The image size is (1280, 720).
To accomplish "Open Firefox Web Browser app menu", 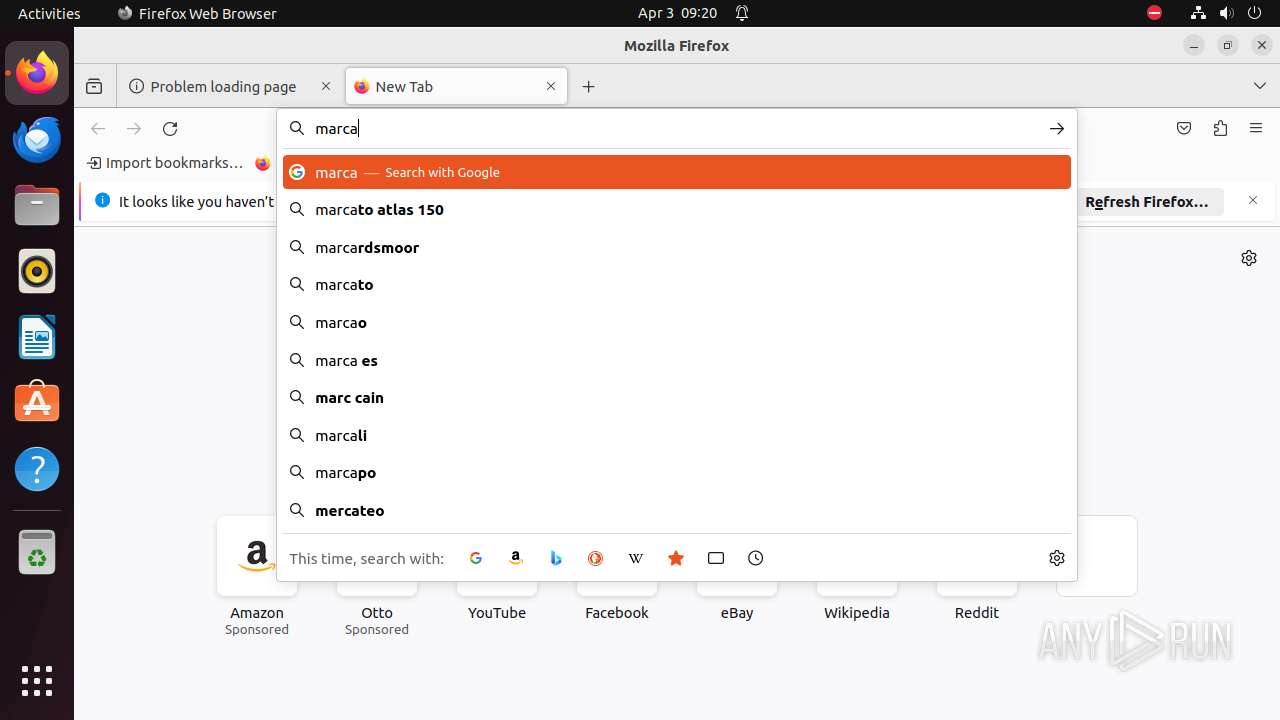I will pyautogui.click(x=197, y=13).
